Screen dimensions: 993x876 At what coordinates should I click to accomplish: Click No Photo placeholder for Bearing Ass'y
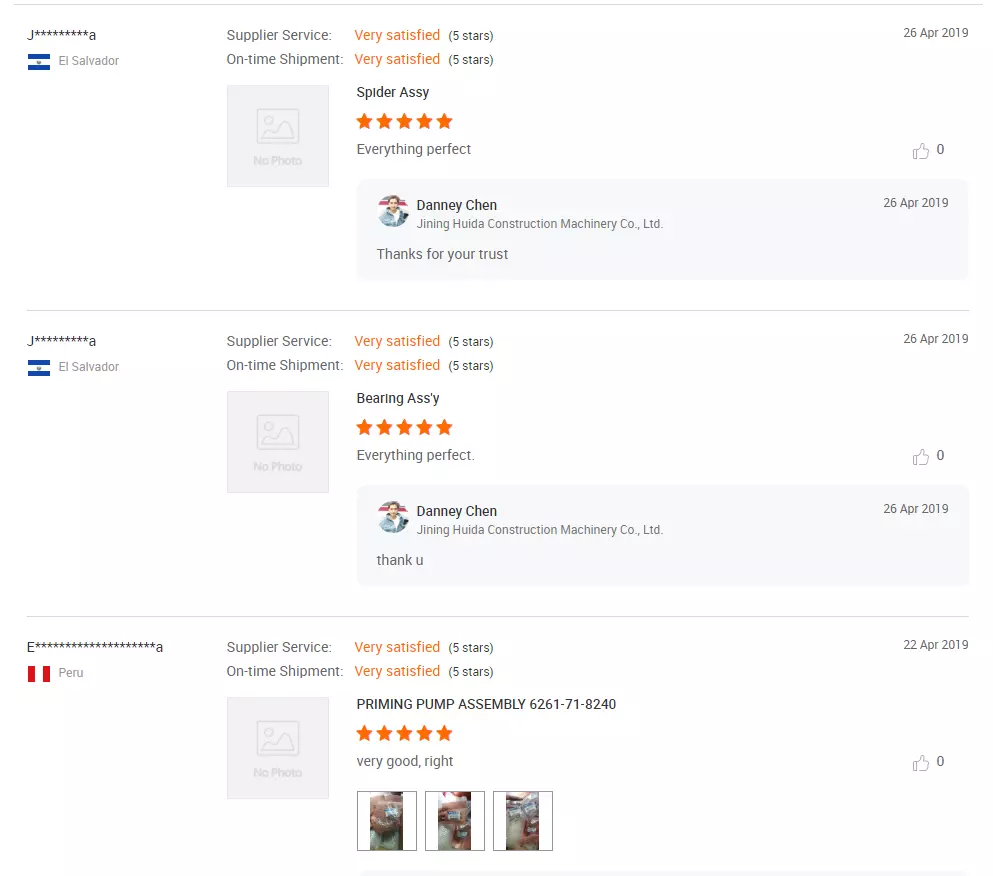pyautogui.click(x=278, y=442)
